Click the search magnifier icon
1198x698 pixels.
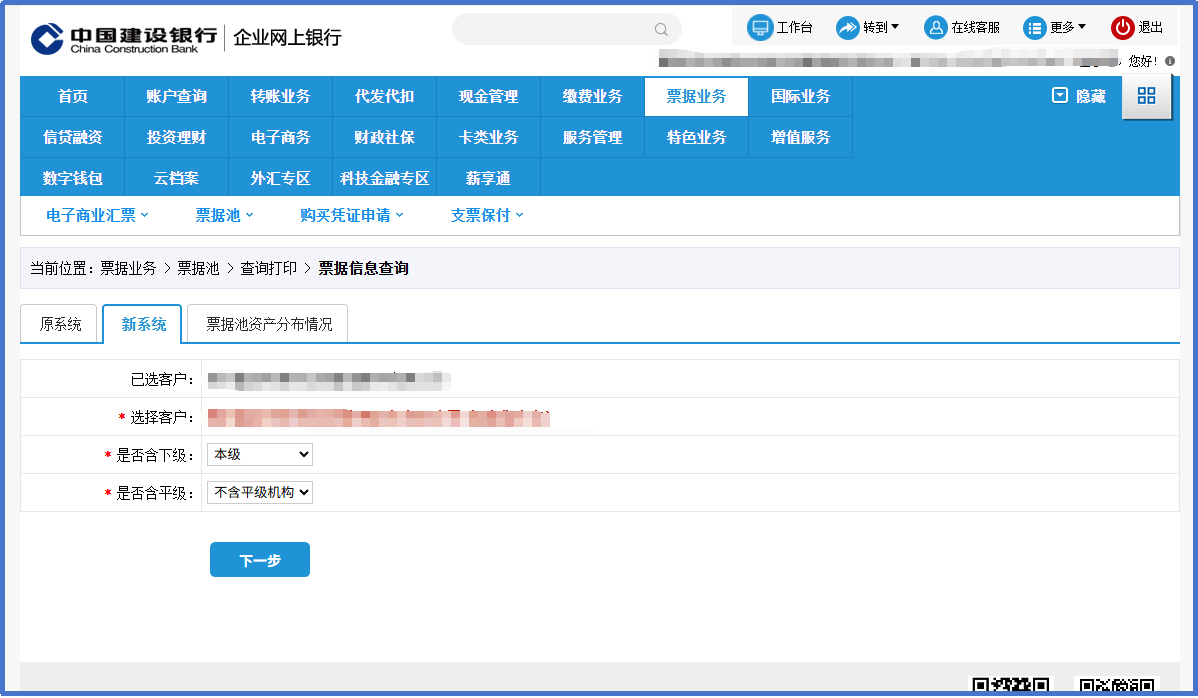661,29
